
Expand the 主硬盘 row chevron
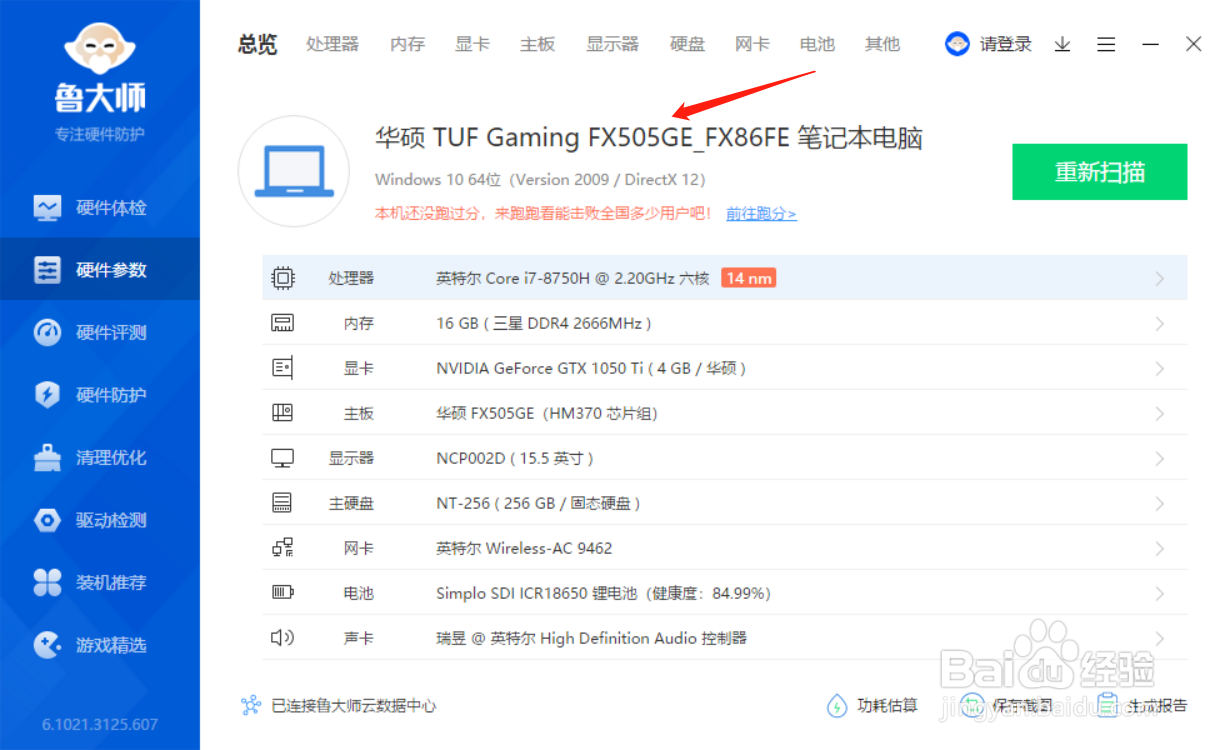[x=1160, y=504]
